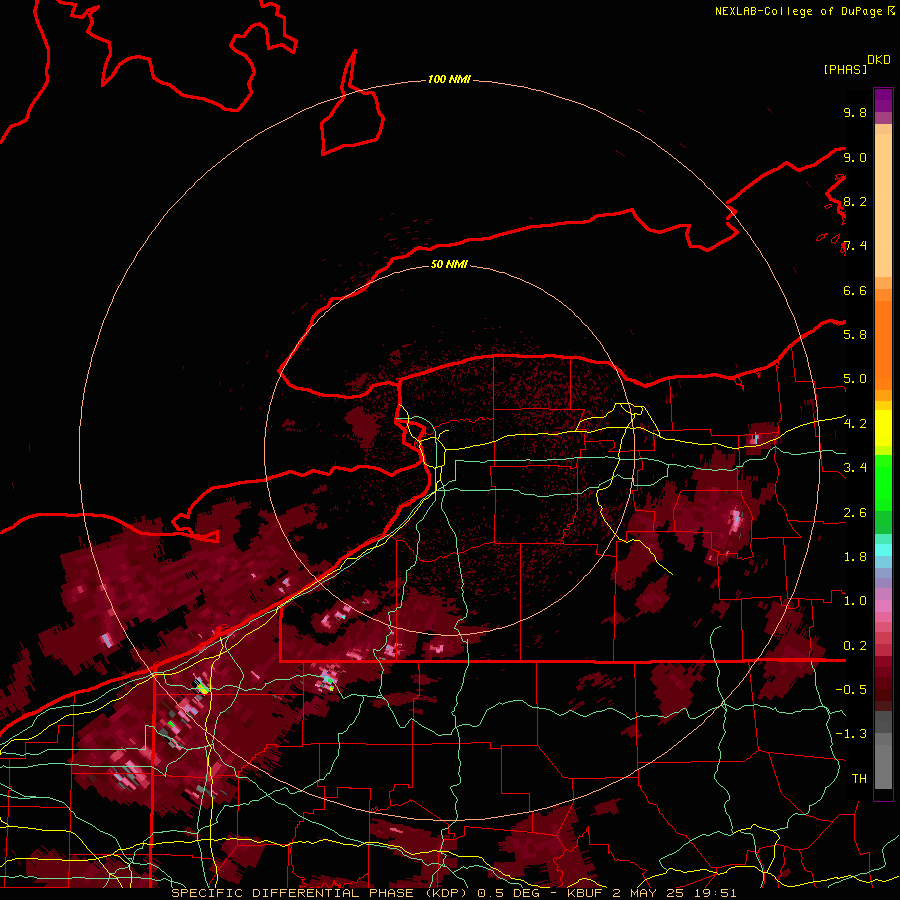900x900 pixels.
Task: Click the 6.6 value on the color scale
Action: pyautogui.click(x=855, y=290)
